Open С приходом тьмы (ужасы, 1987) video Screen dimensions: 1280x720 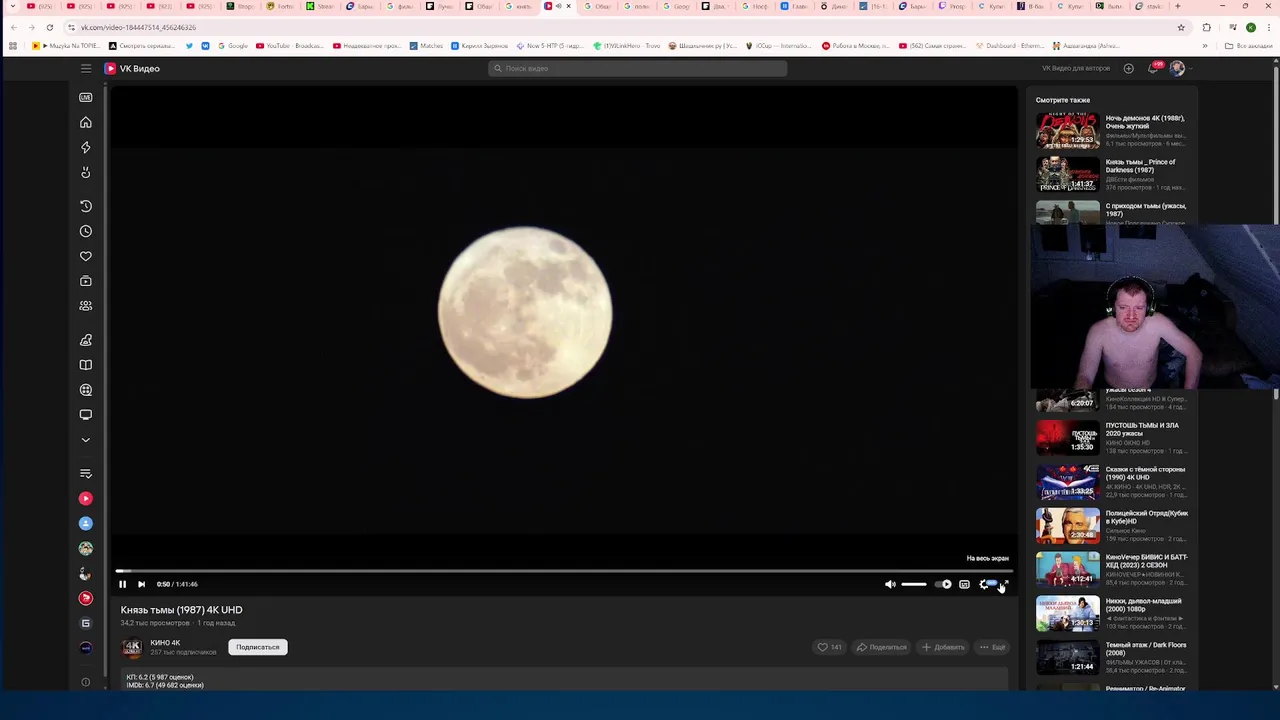[1112, 213]
